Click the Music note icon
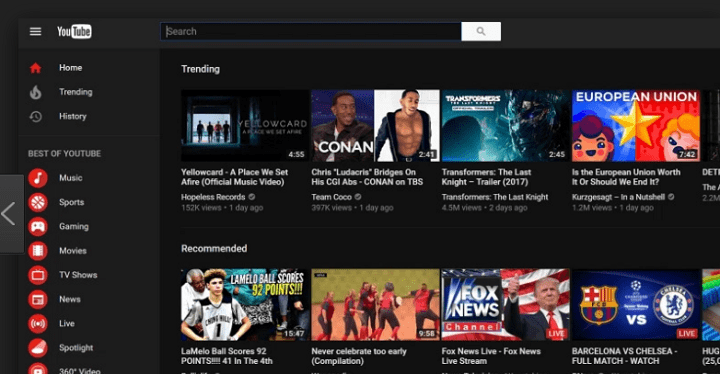The height and width of the screenshot is (374, 720). click(38, 178)
